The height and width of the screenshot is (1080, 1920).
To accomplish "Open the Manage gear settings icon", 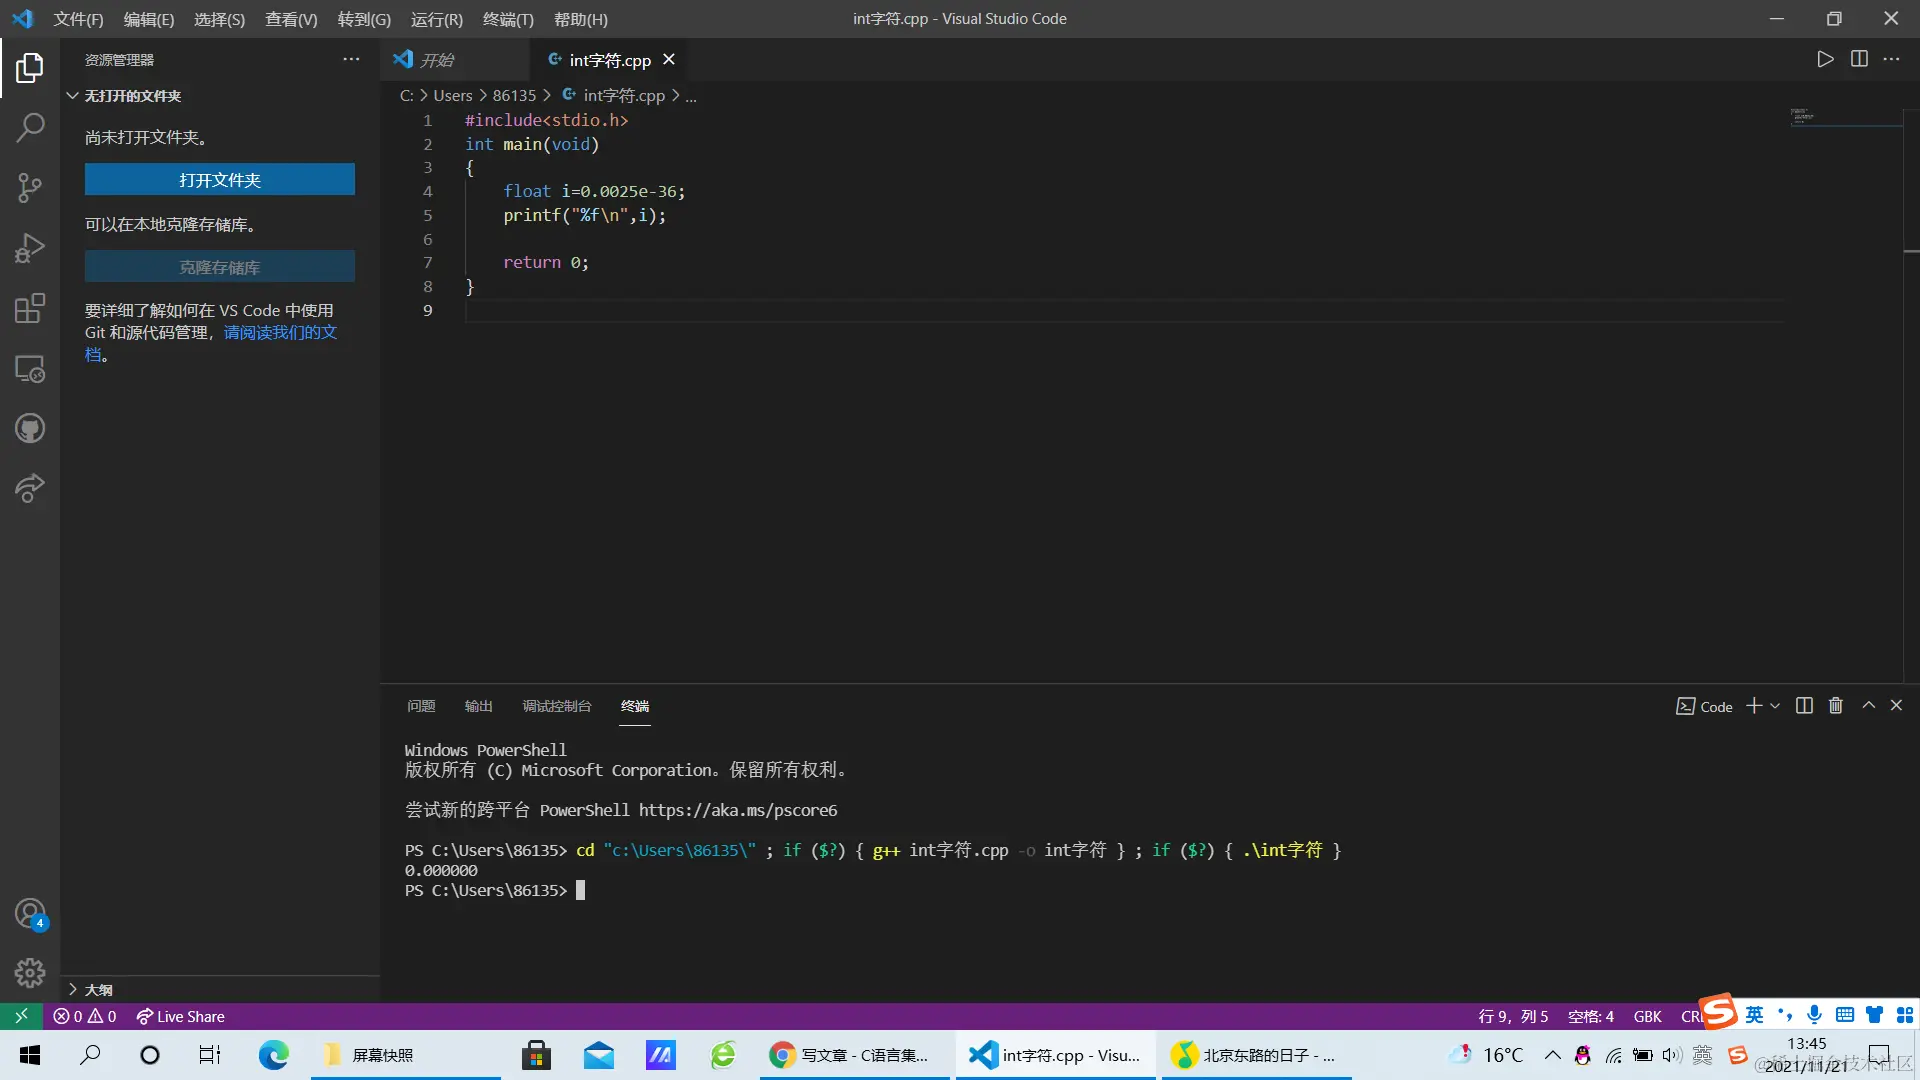I will click(30, 972).
